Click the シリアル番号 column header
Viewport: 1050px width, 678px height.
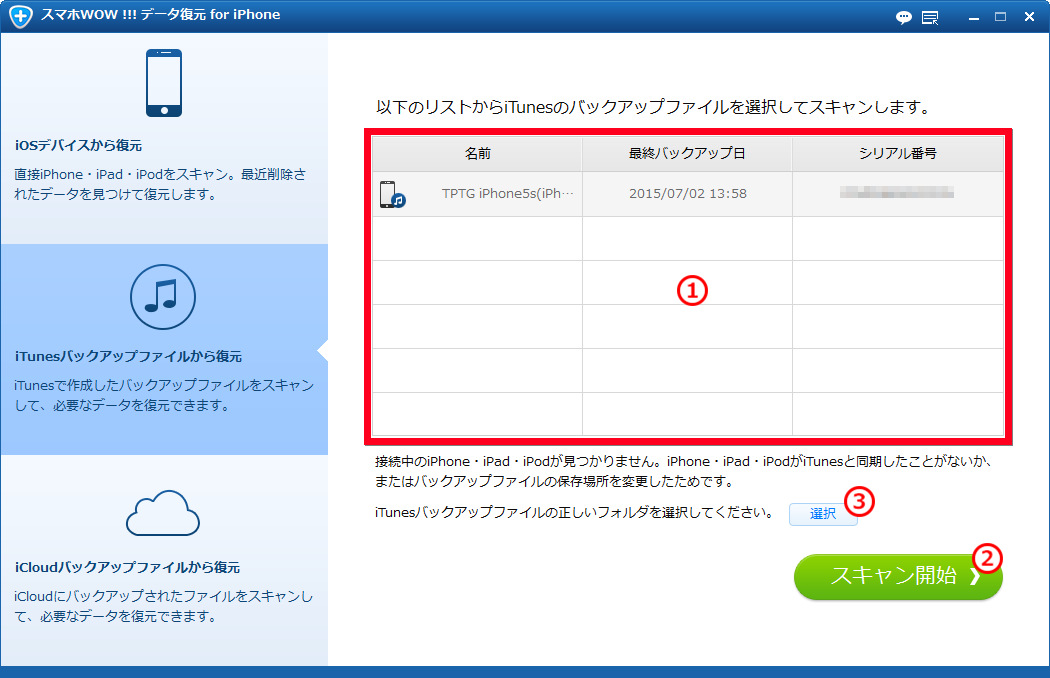click(x=899, y=152)
